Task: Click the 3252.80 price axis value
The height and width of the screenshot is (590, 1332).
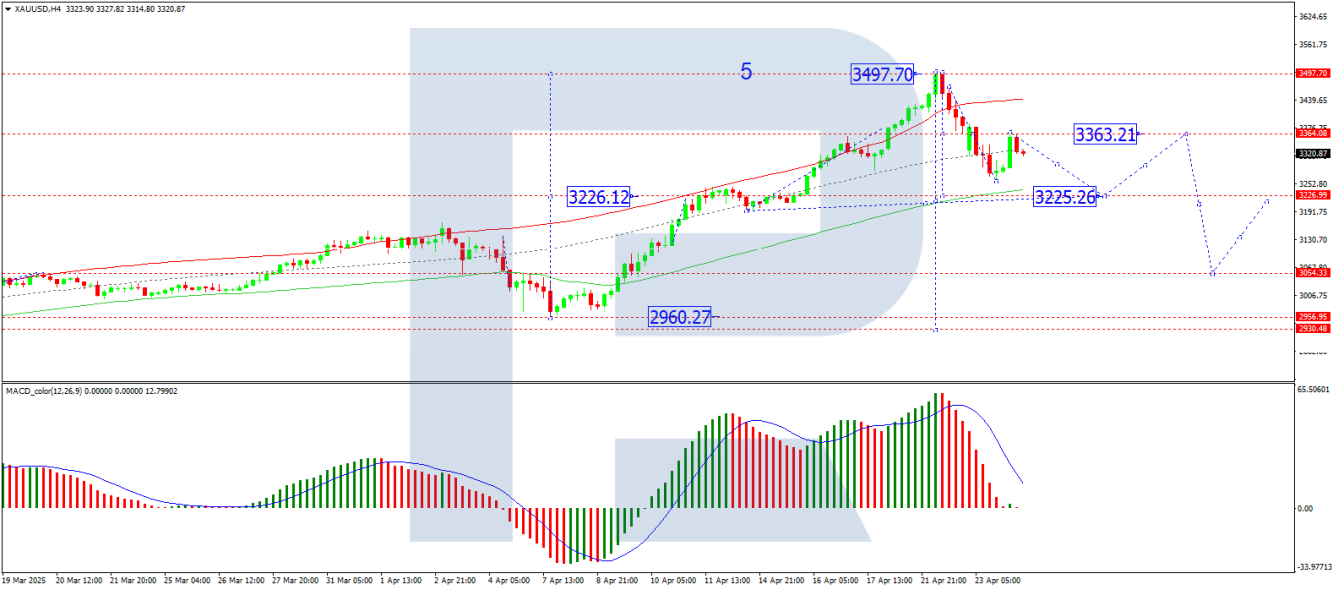Action: (x=1312, y=184)
